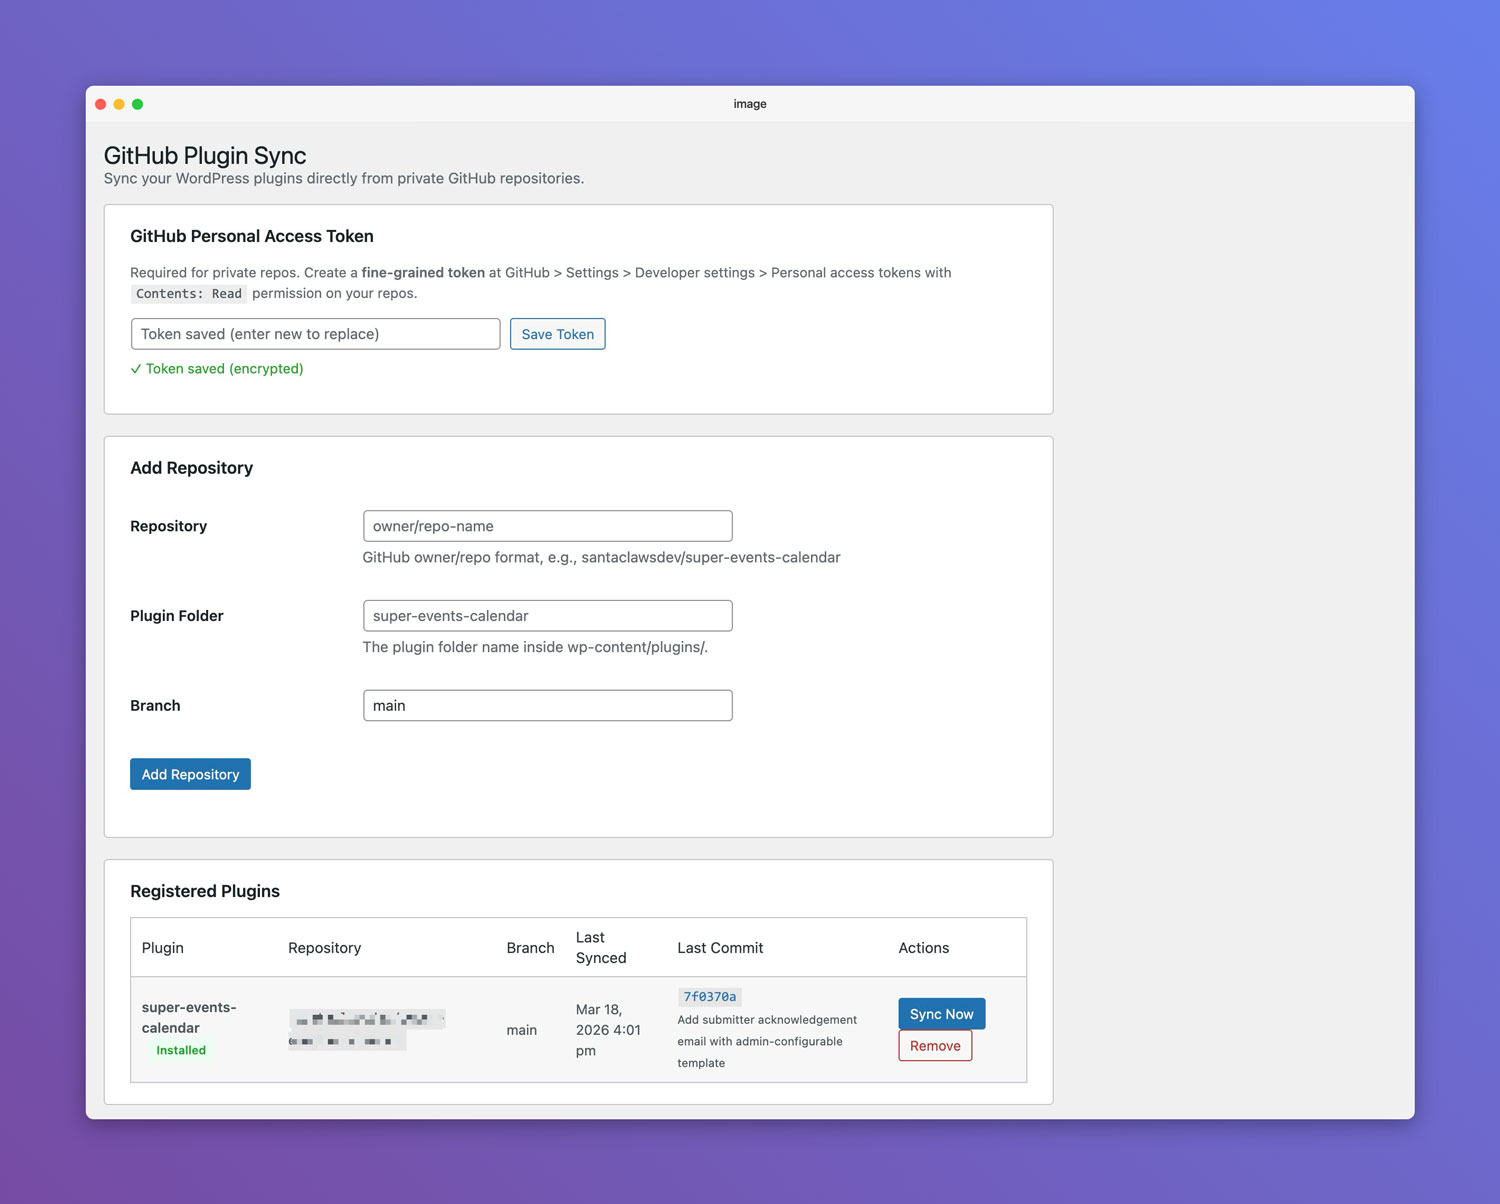
Task: Click the Installed status badge
Action: click(181, 1050)
